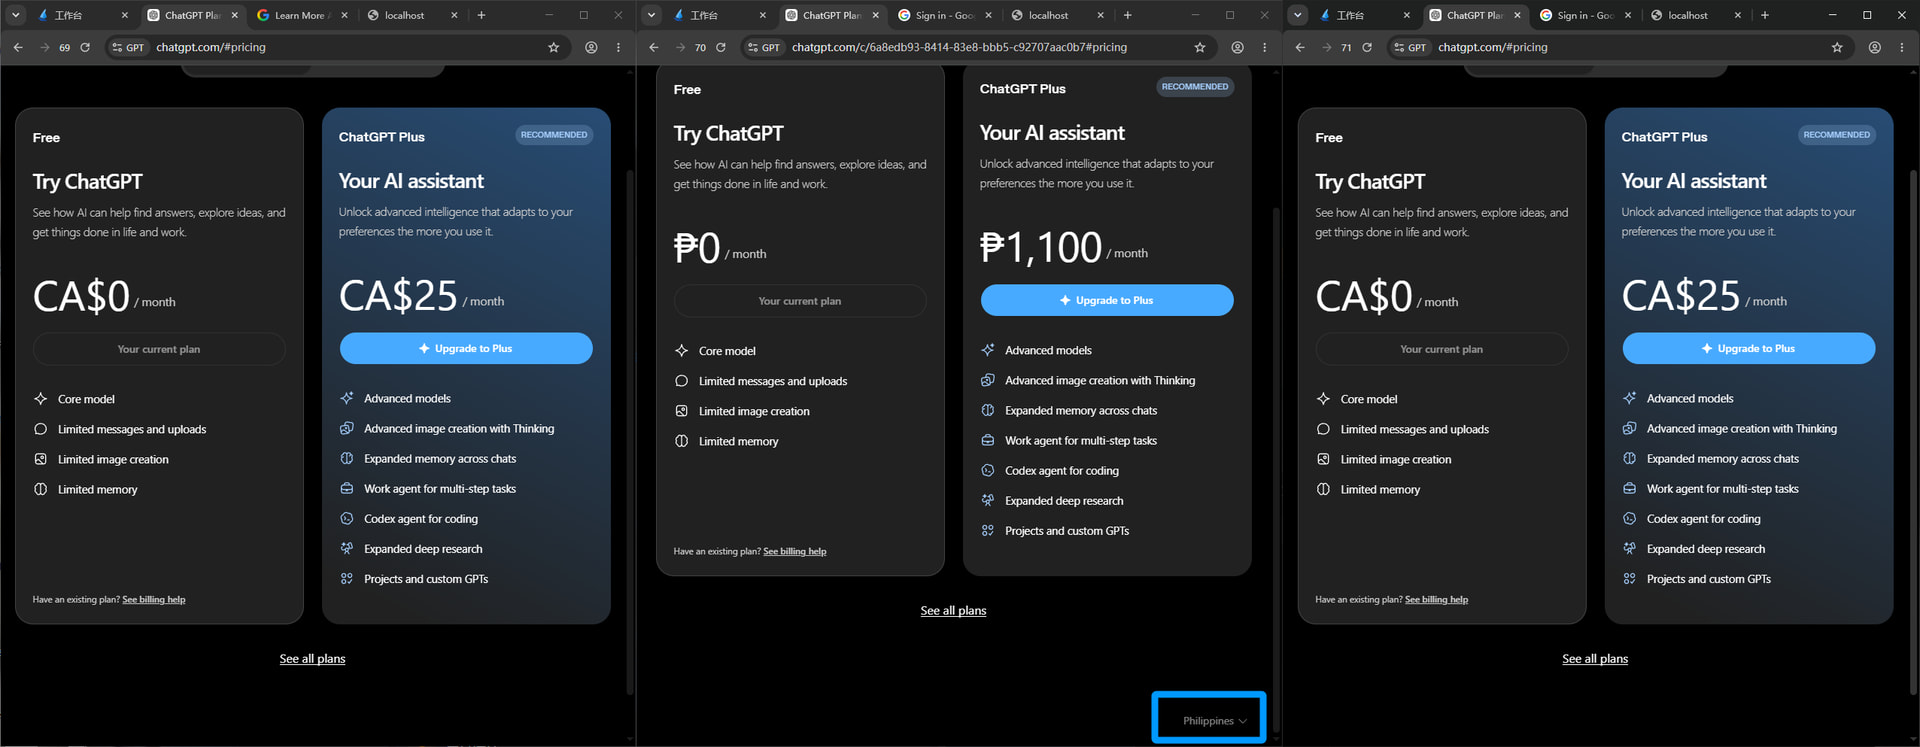This screenshot has width=1920, height=747.
Task: Open the profile icon in the right window
Action: [x=1875, y=47]
